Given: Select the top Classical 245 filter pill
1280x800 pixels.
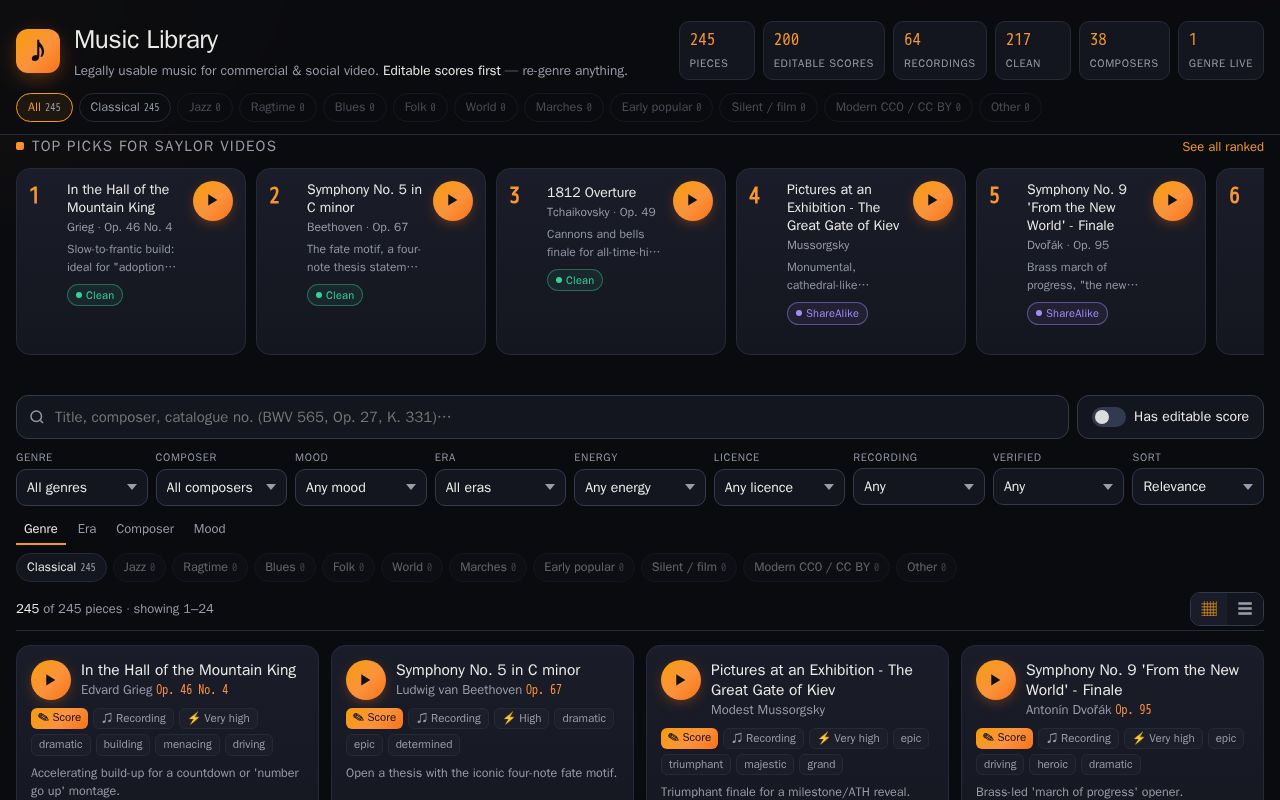Looking at the screenshot, I should [x=125, y=107].
